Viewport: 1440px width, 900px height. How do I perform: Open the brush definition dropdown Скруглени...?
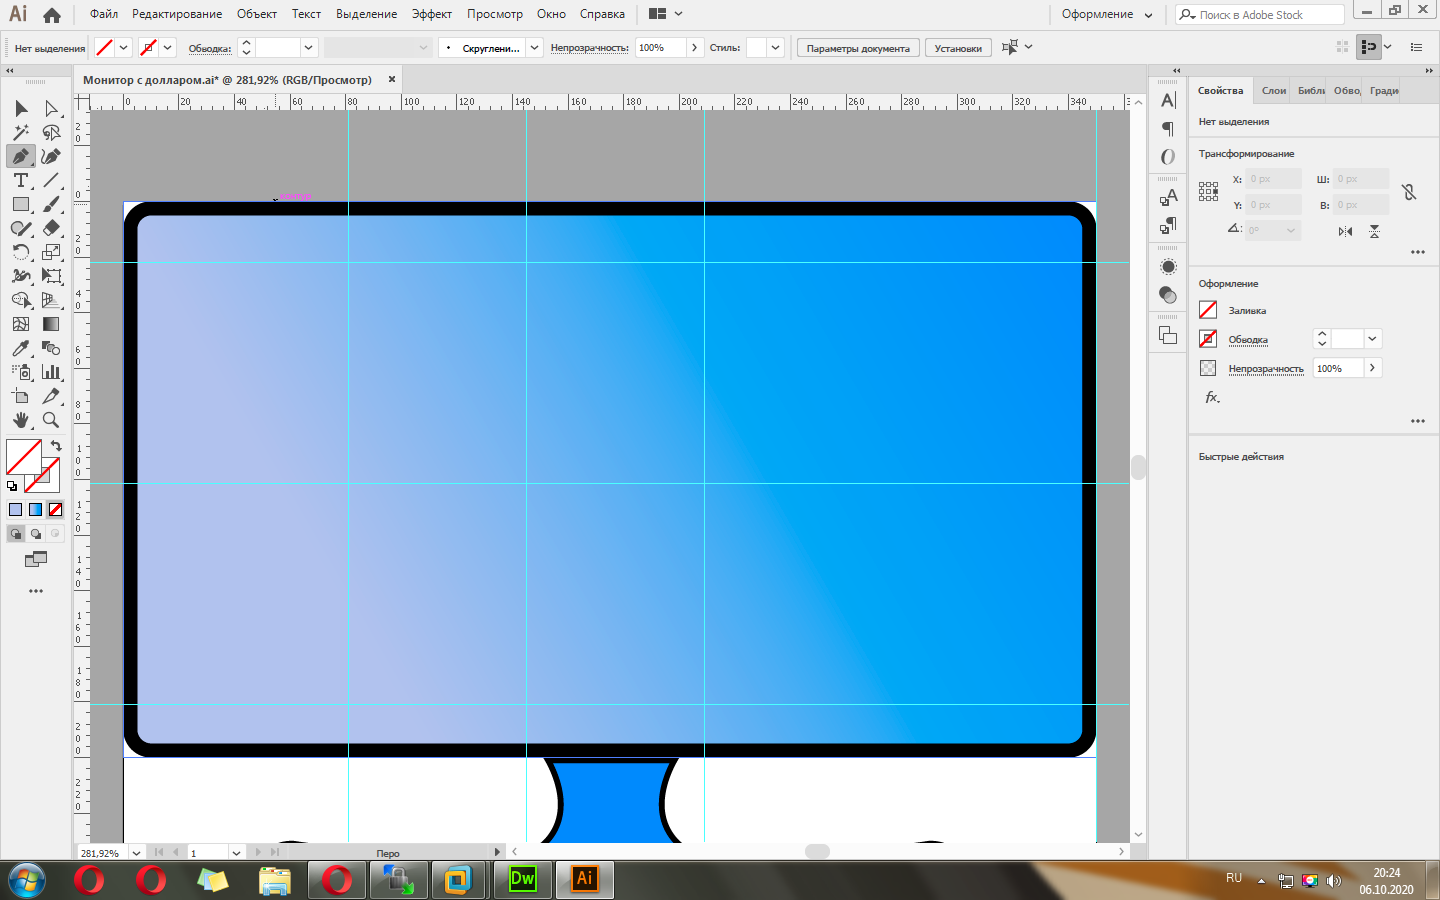click(x=535, y=47)
